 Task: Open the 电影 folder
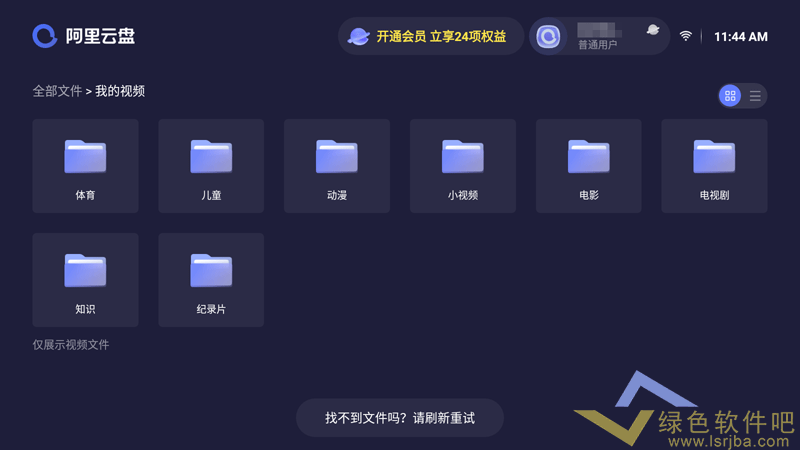click(589, 166)
